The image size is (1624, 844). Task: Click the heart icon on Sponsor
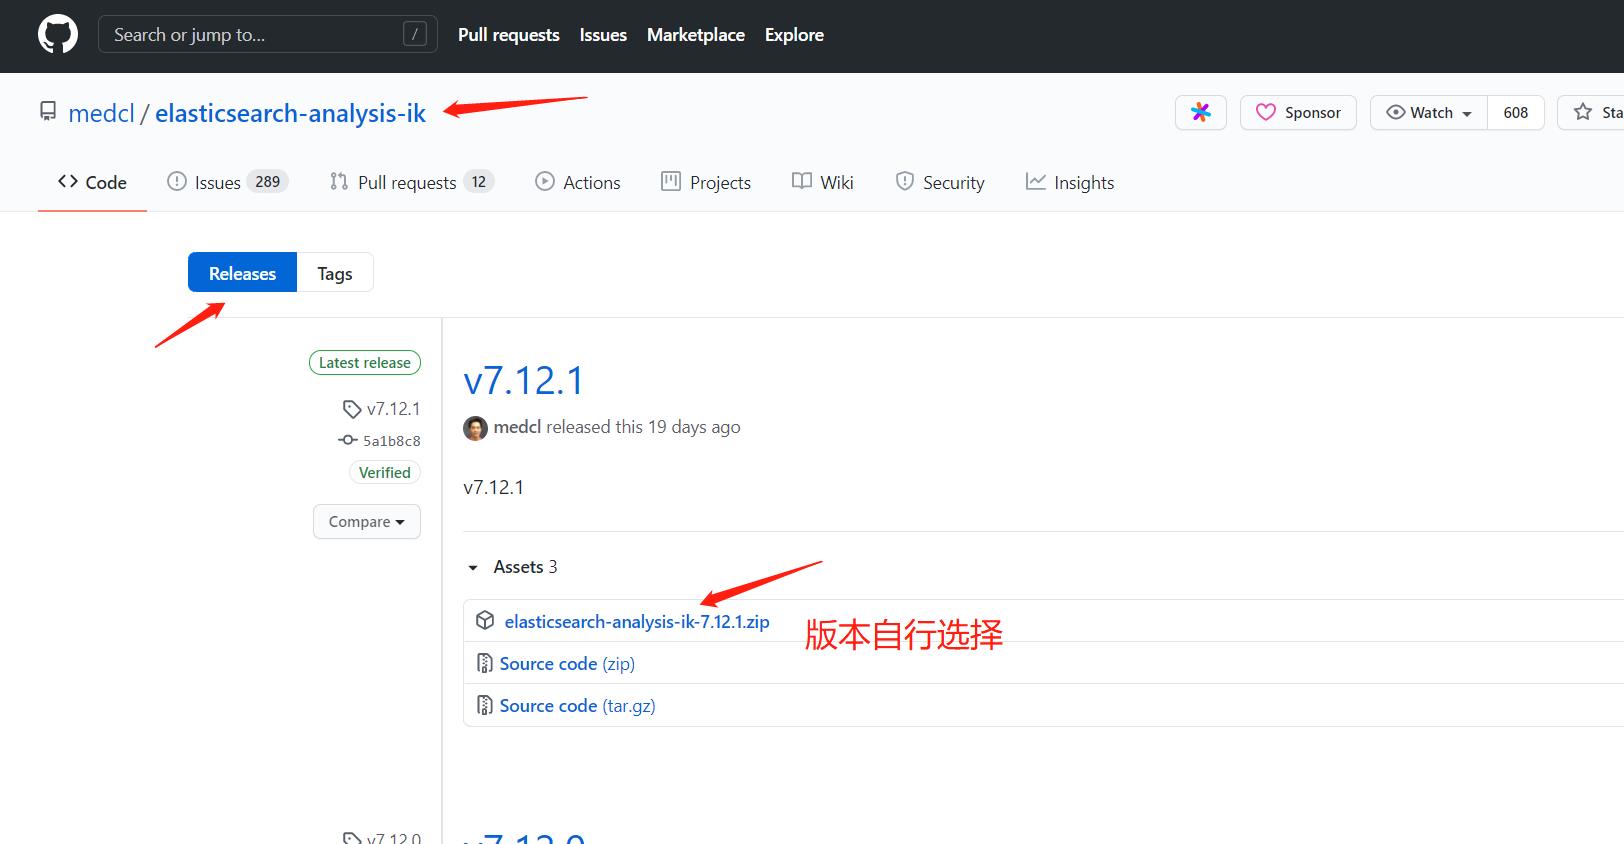click(1266, 112)
